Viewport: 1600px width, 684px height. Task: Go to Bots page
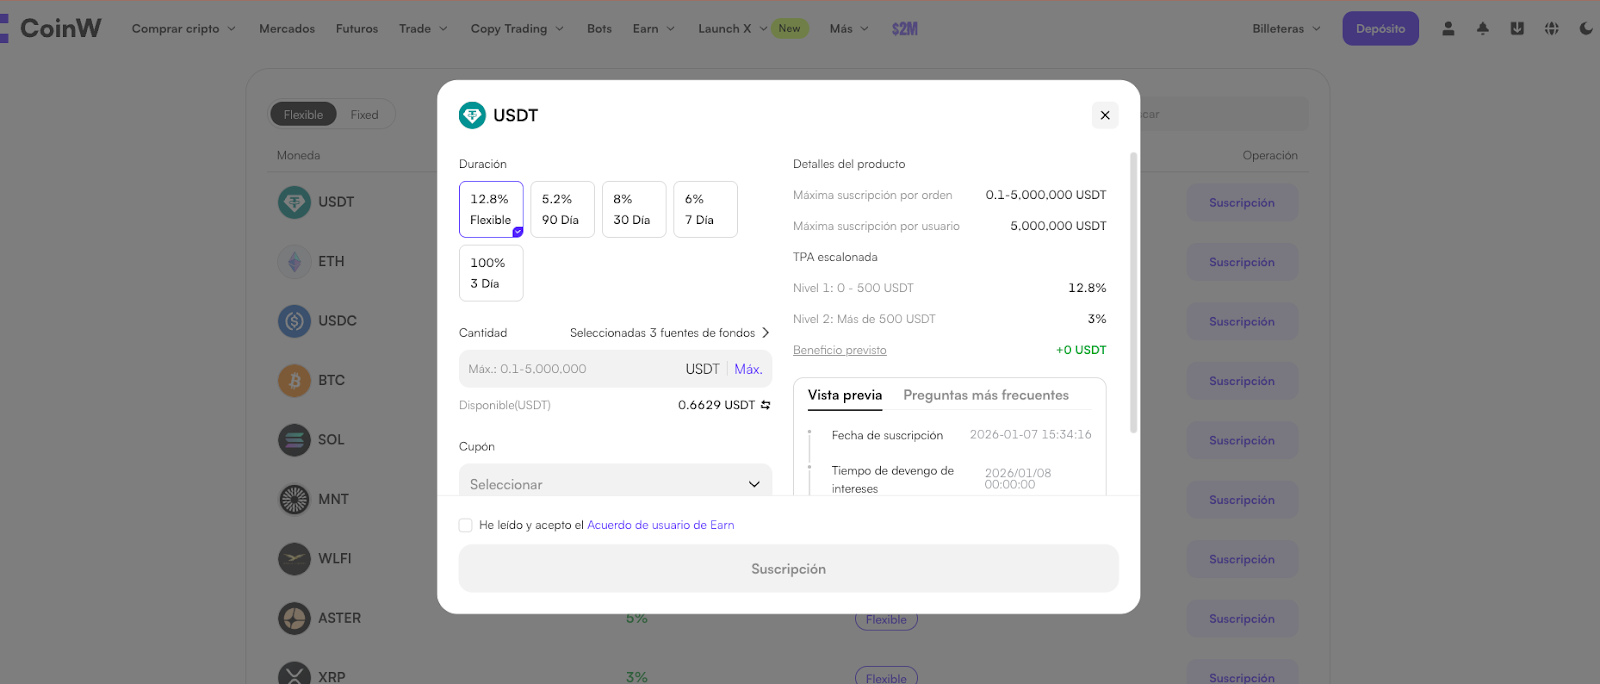pos(599,29)
